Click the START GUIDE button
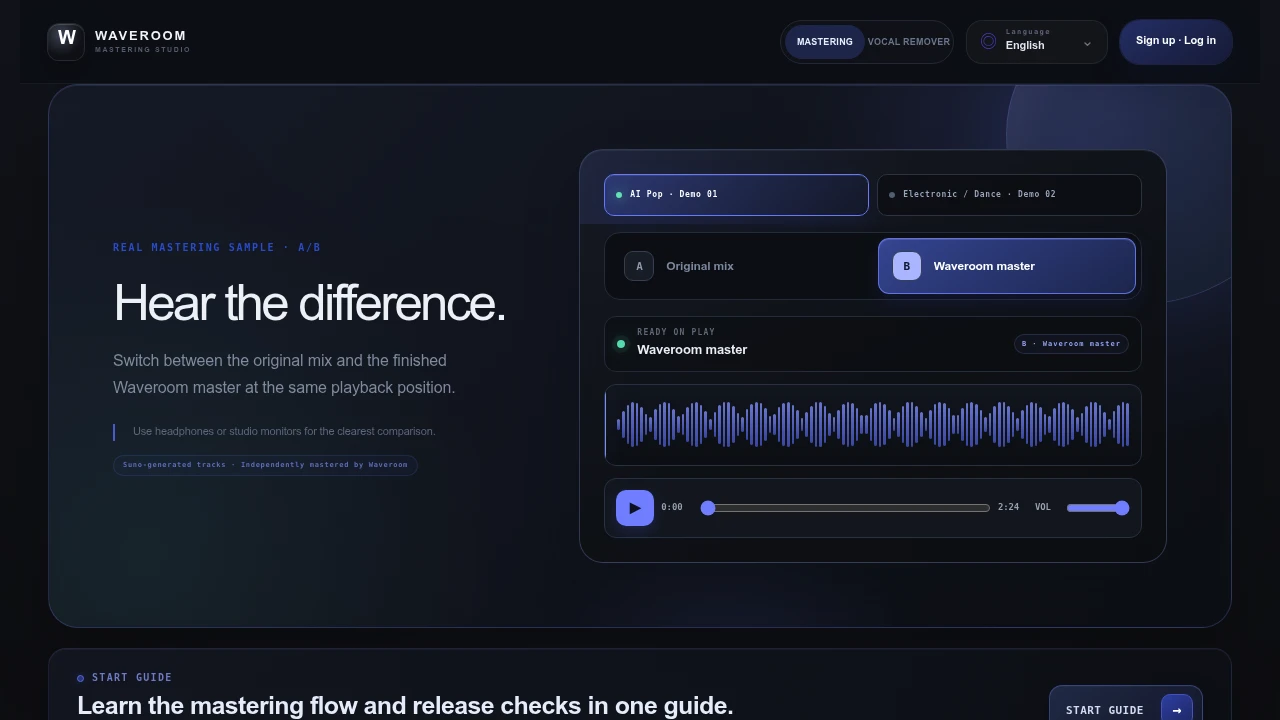 point(1125,709)
